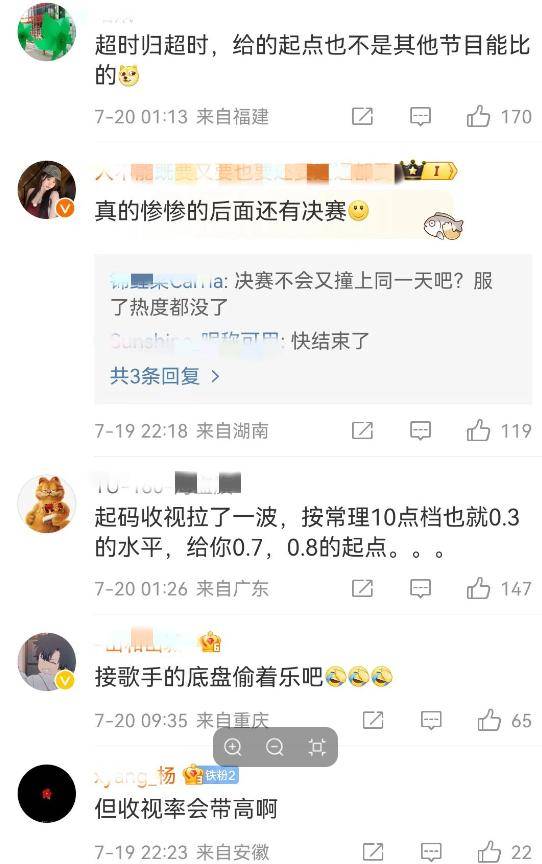Reply to the Guangdong comment from 7-20 01:26
This screenshot has width=542, height=864.
point(420,588)
